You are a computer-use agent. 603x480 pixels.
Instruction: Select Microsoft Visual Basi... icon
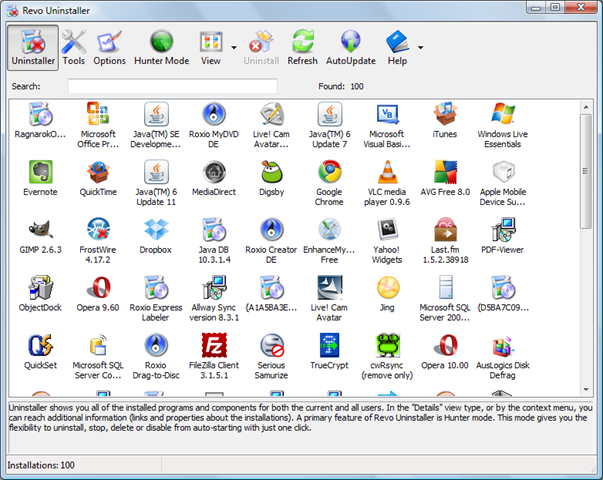387,114
